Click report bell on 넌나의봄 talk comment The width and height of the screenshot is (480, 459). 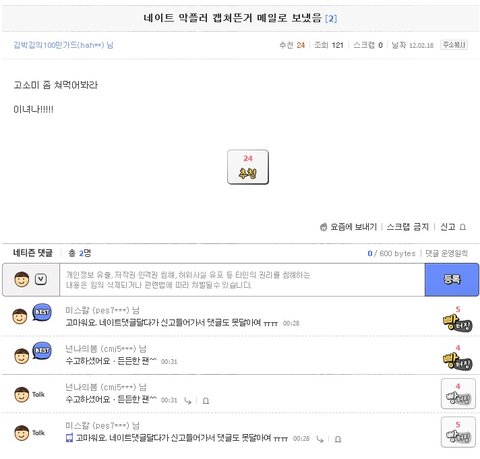pos(206,401)
